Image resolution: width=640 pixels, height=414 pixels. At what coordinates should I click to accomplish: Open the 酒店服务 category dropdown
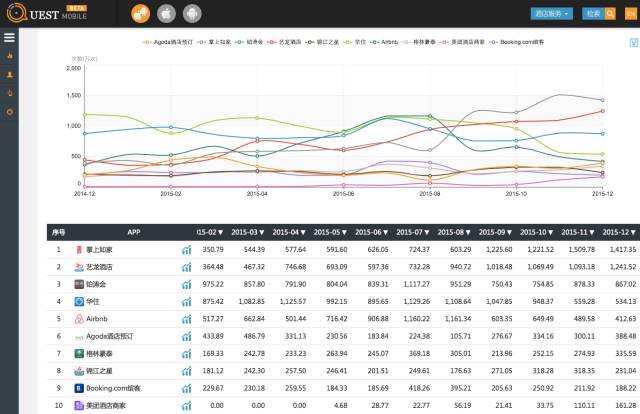click(551, 13)
